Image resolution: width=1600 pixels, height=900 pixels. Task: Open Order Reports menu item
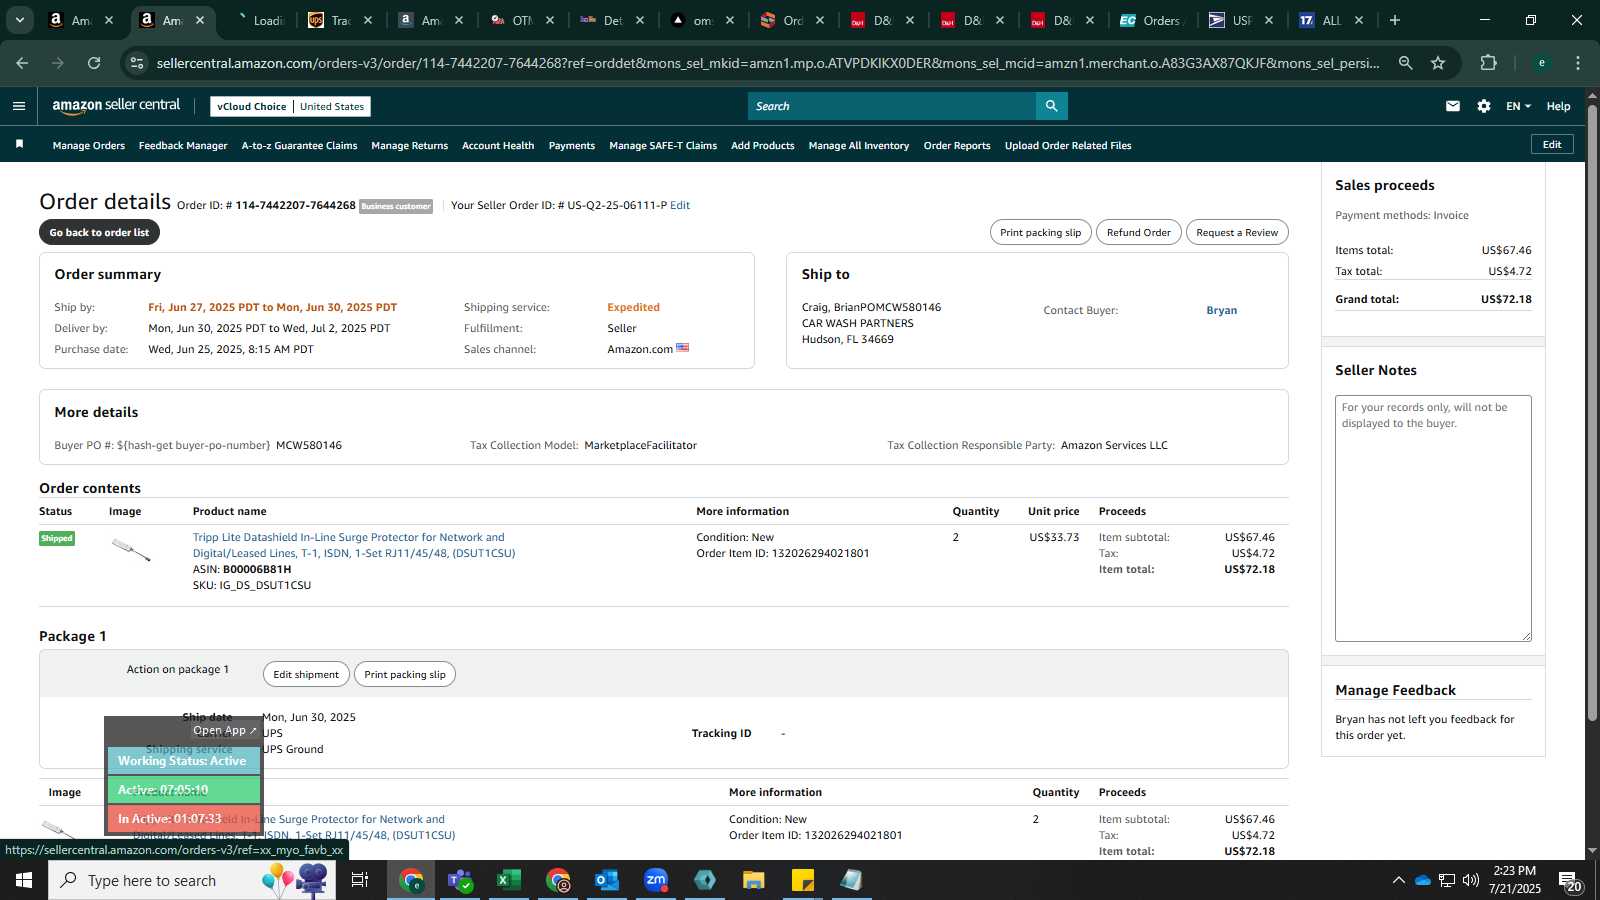pos(957,146)
